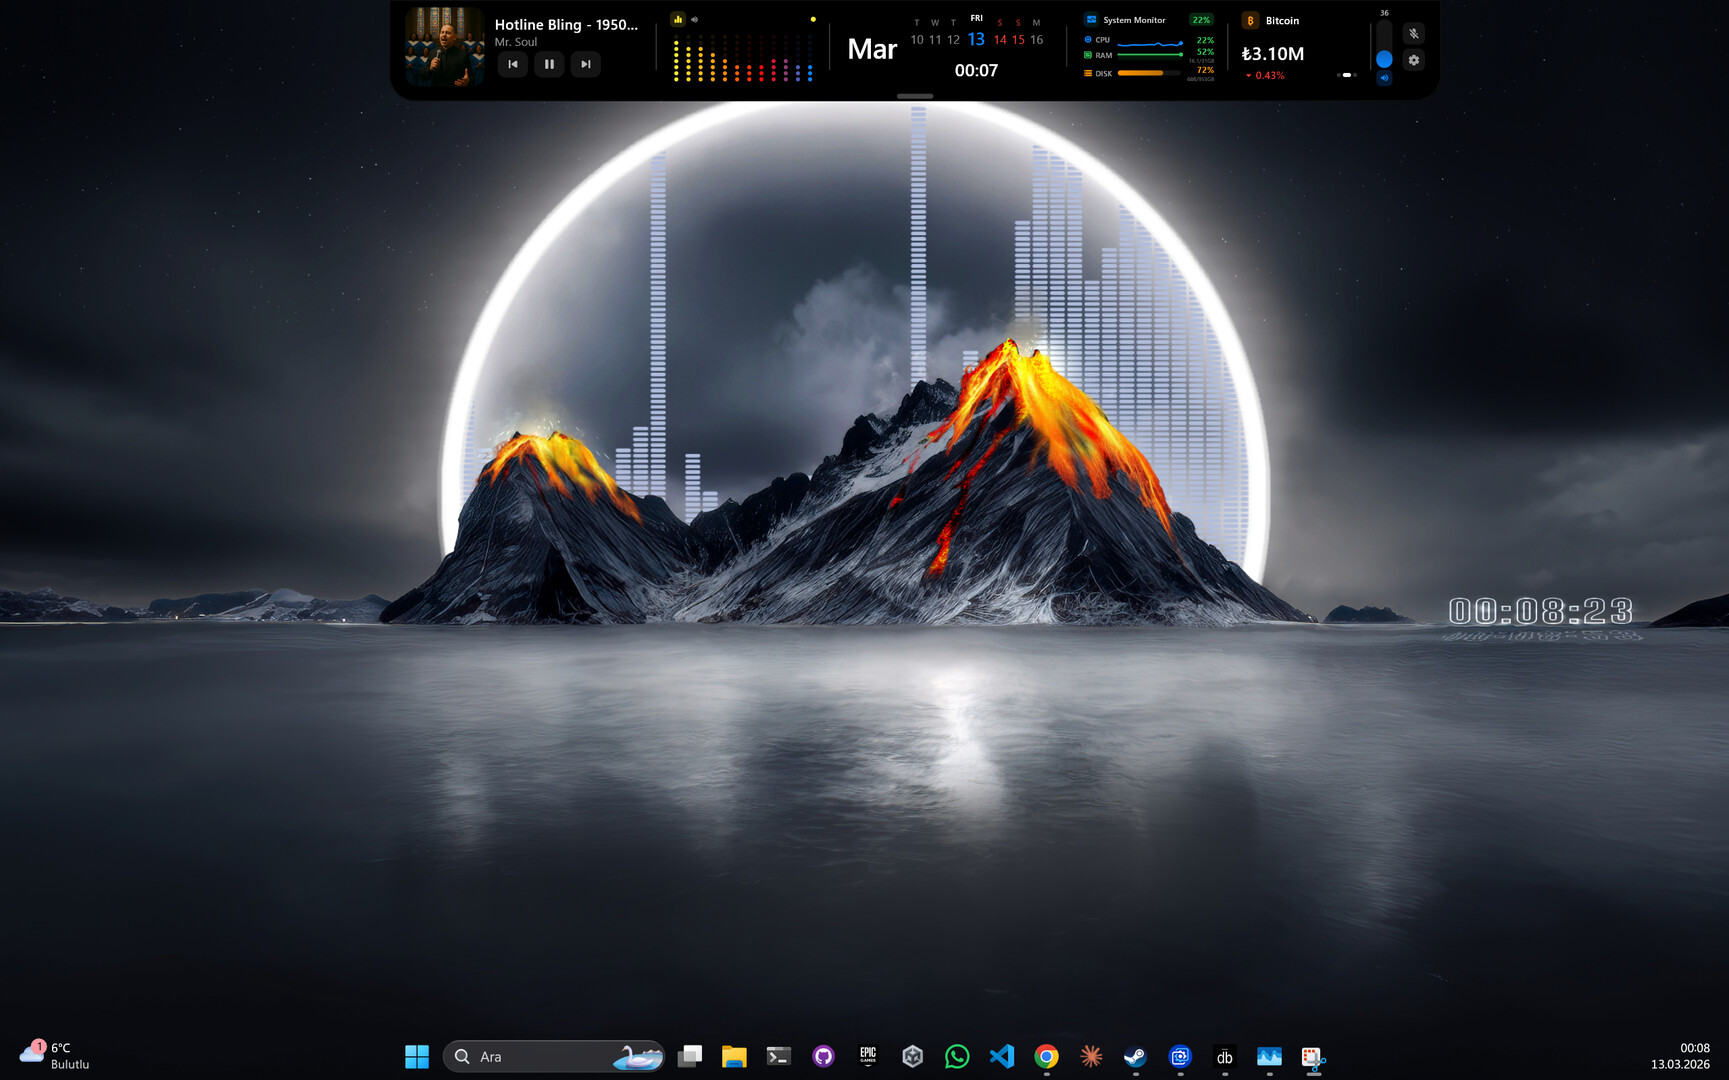Click the volume slider knob
The image size is (1729, 1080).
click(x=1384, y=59)
